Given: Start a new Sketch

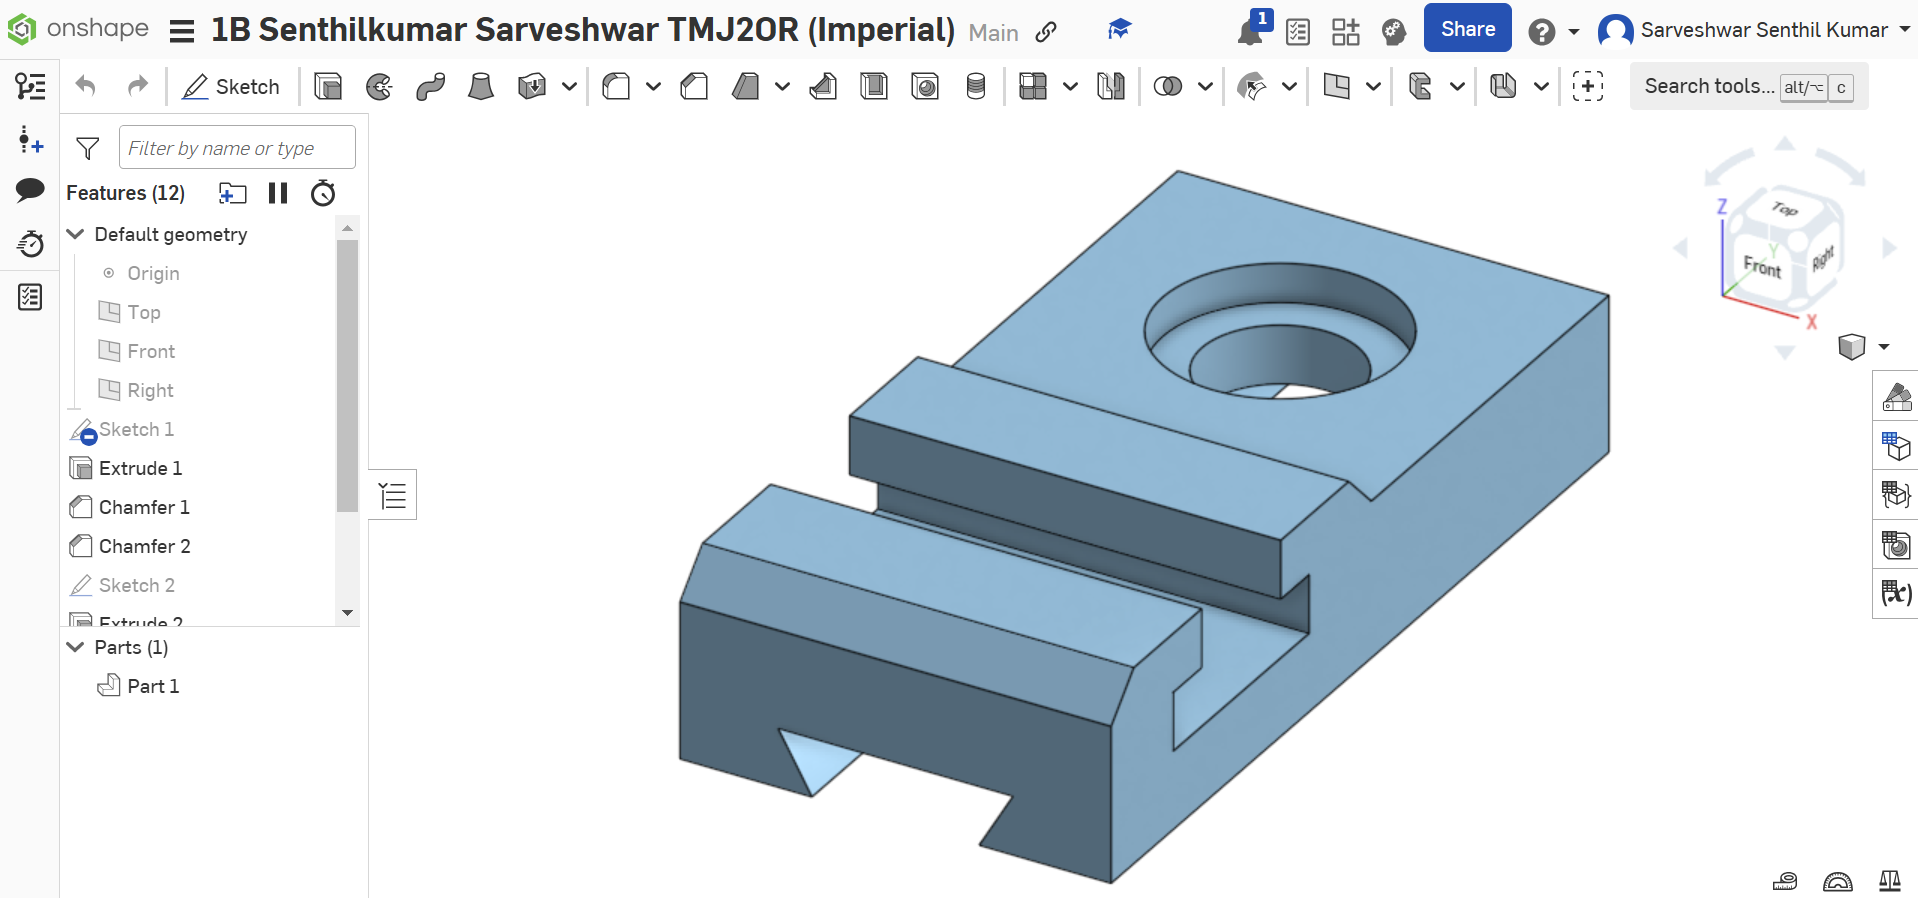Looking at the screenshot, I should [231, 87].
